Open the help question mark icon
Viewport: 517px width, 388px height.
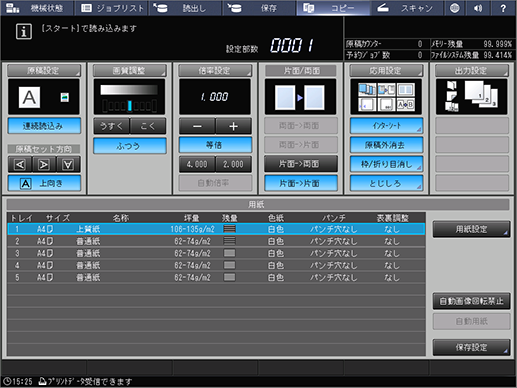click(x=503, y=8)
